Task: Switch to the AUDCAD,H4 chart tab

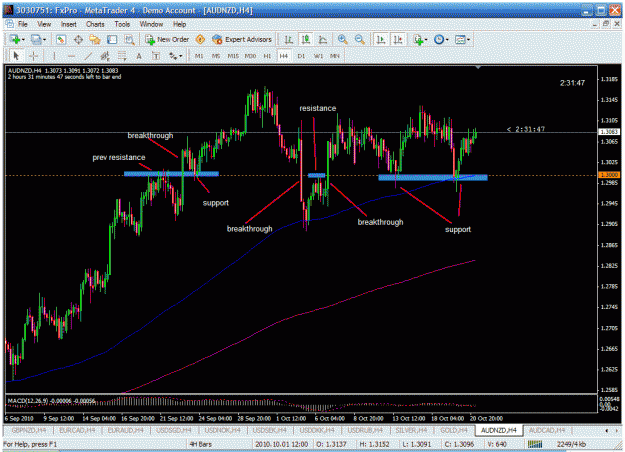Action: pyautogui.click(x=547, y=430)
